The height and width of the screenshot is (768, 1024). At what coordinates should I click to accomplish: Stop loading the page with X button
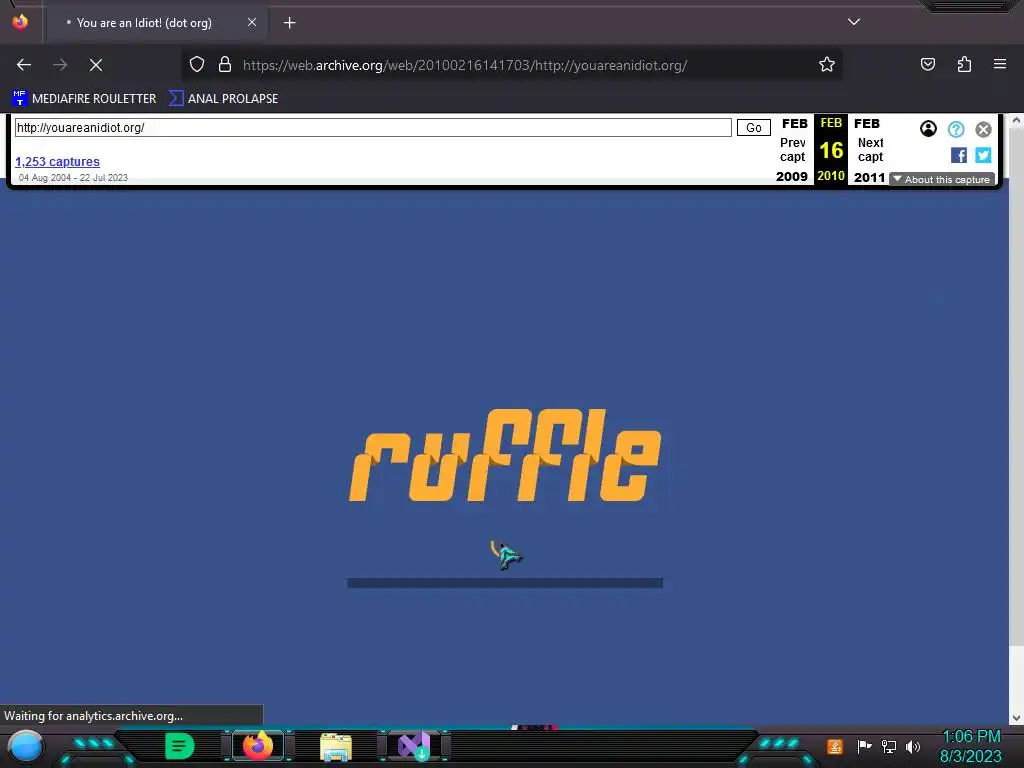click(x=96, y=65)
